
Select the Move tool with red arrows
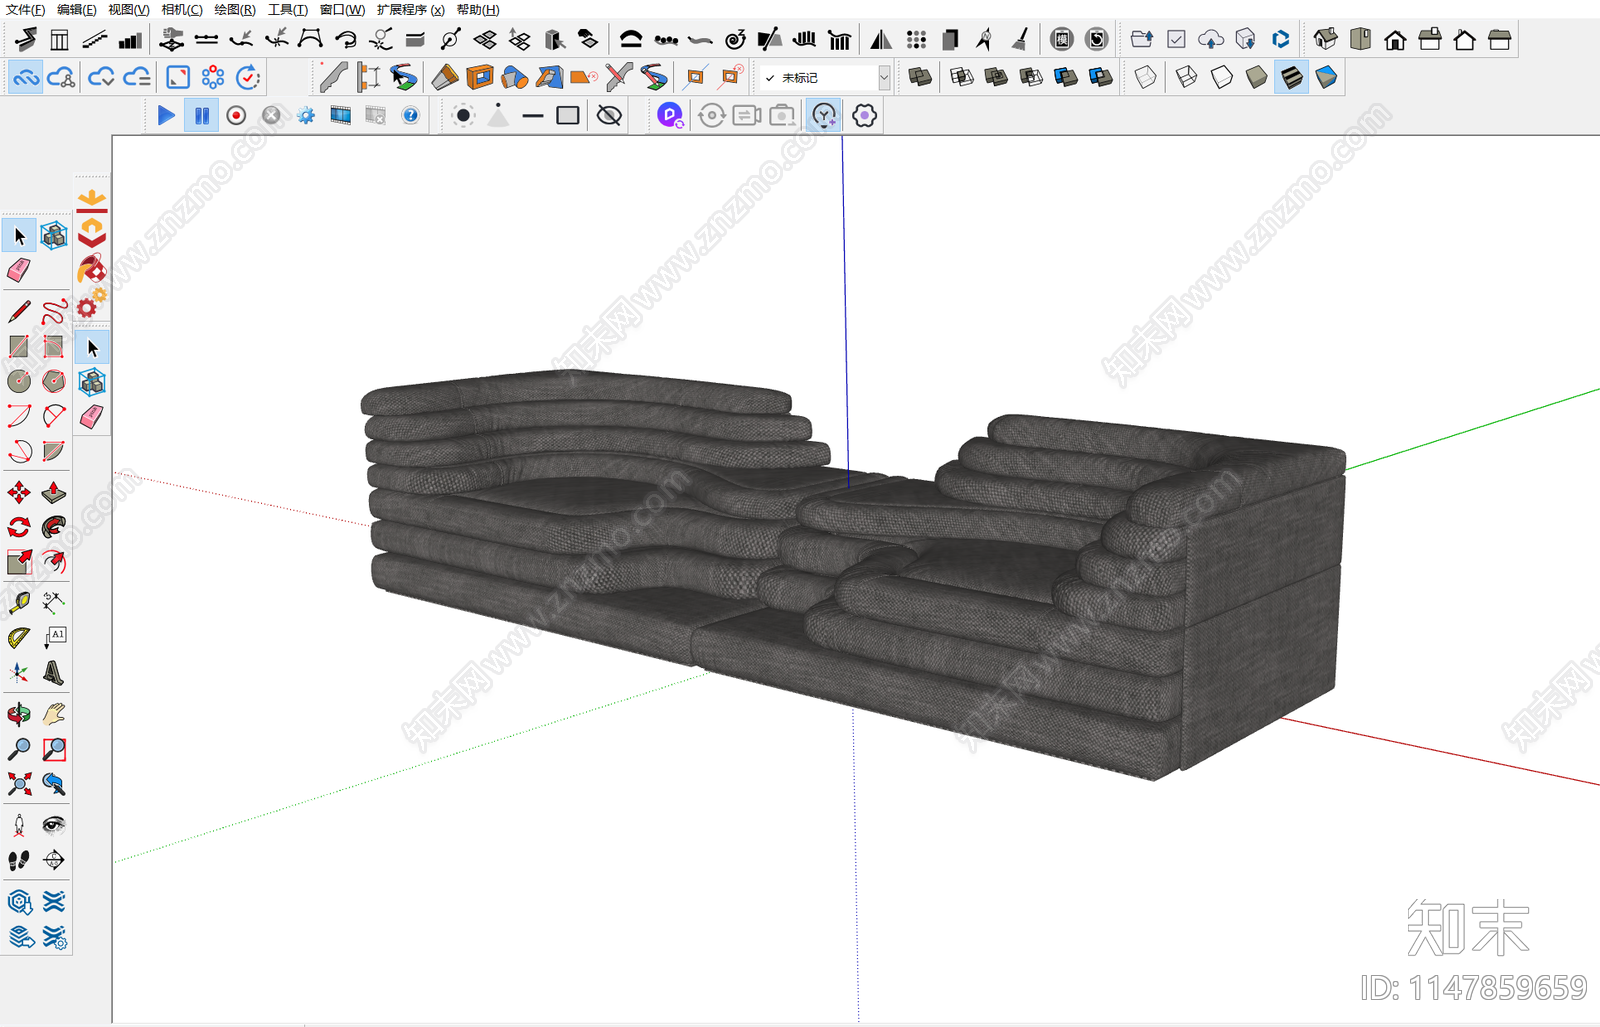point(19,492)
